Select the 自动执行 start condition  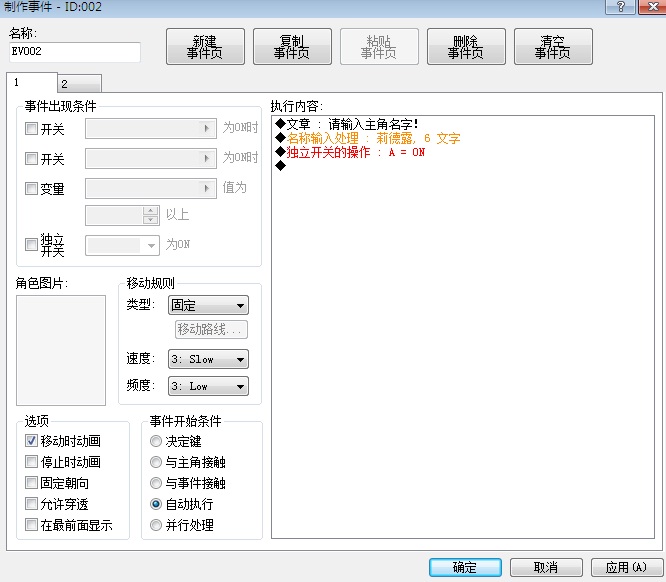coord(156,504)
